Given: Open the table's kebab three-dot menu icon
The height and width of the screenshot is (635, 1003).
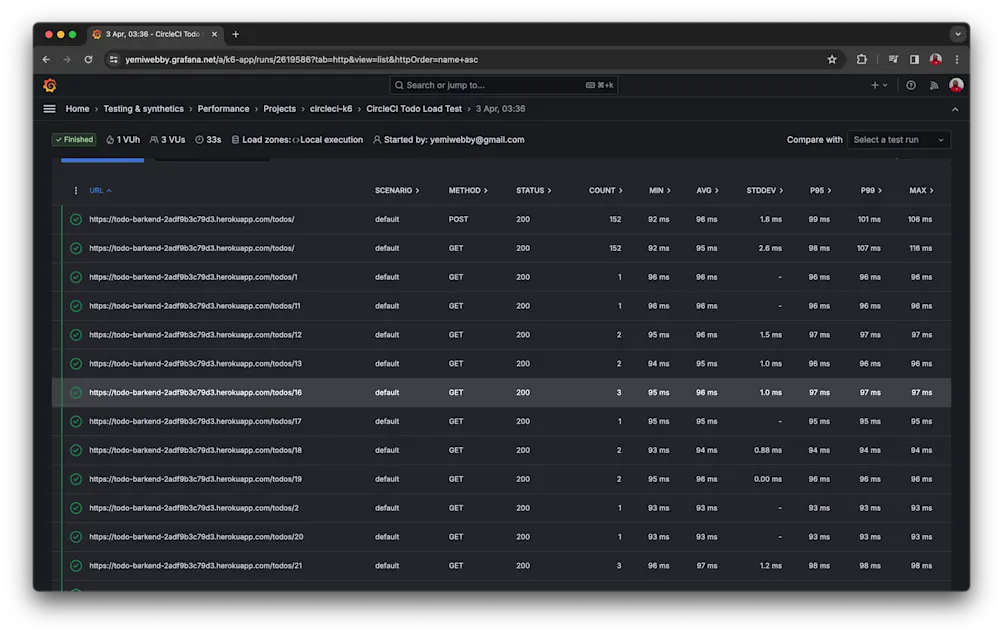Looking at the screenshot, I should pos(75,190).
